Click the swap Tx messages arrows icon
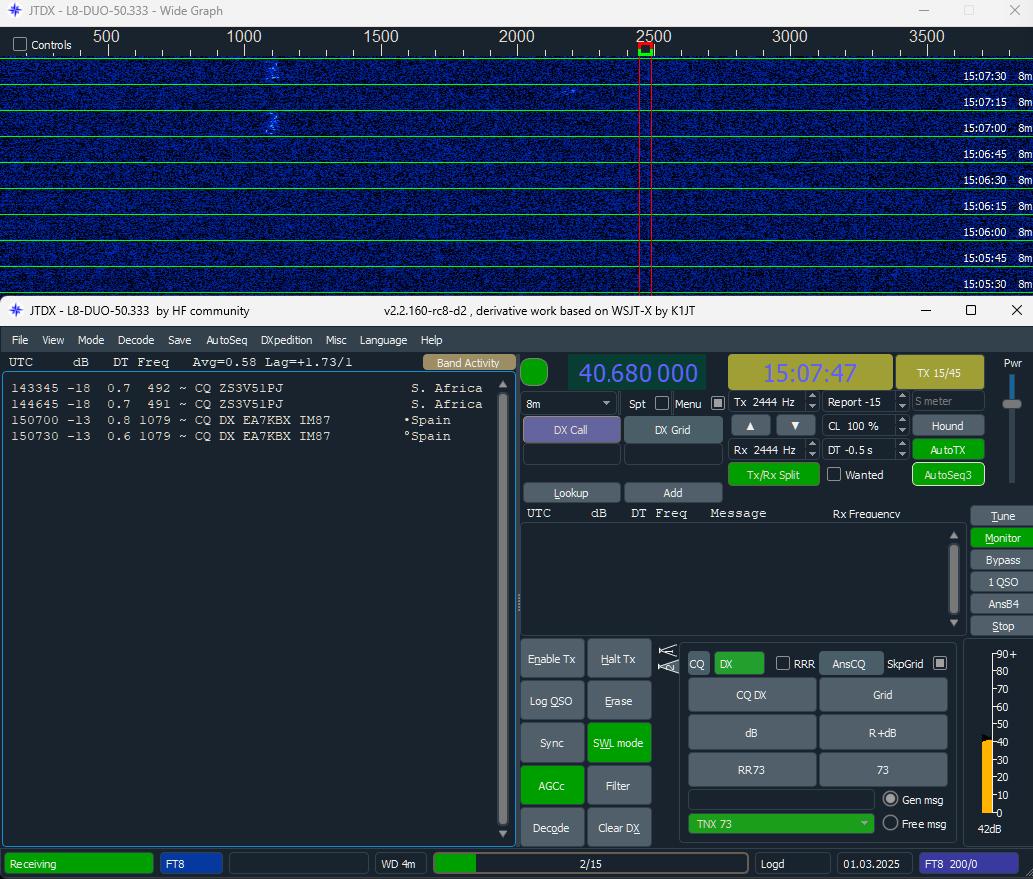 (x=668, y=659)
